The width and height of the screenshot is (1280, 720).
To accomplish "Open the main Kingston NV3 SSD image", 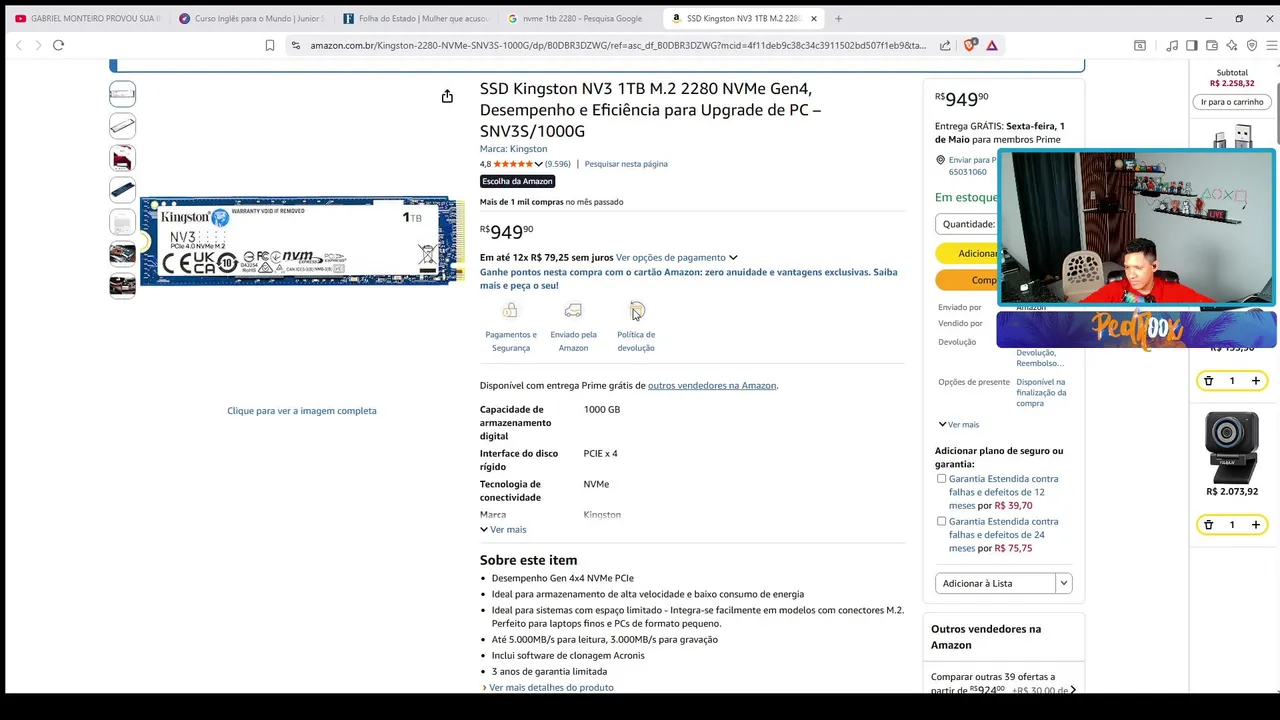I will (x=302, y=241).
